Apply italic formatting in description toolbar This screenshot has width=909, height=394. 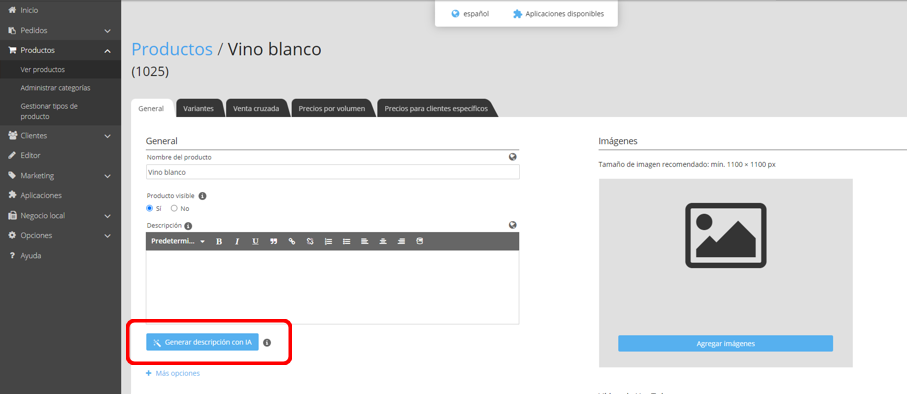(x=237, y=241)
